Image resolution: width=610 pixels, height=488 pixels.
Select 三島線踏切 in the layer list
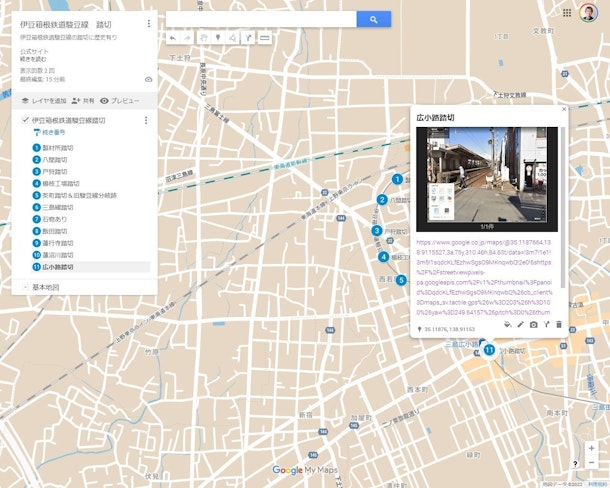click(x=59, y=207)
